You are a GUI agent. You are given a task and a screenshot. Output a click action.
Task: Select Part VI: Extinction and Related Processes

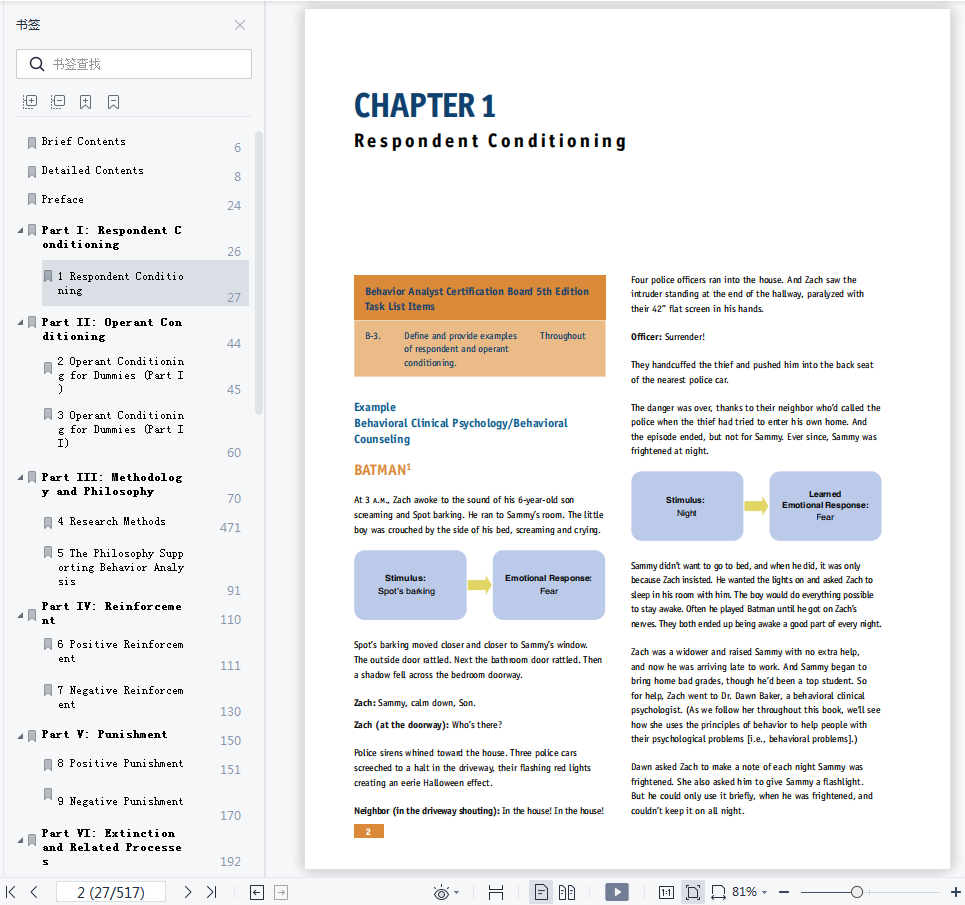tap(112, 847)
